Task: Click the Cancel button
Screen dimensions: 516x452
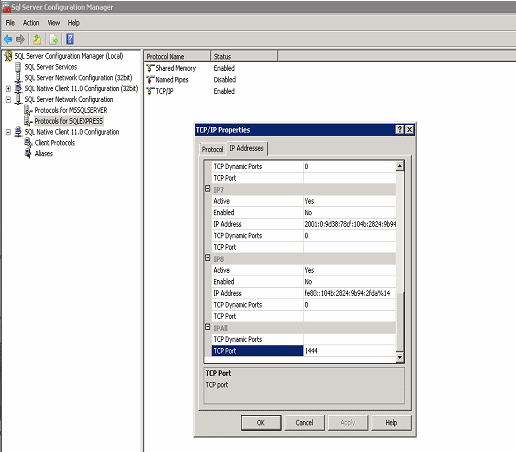Action: [x=304, y=423]
